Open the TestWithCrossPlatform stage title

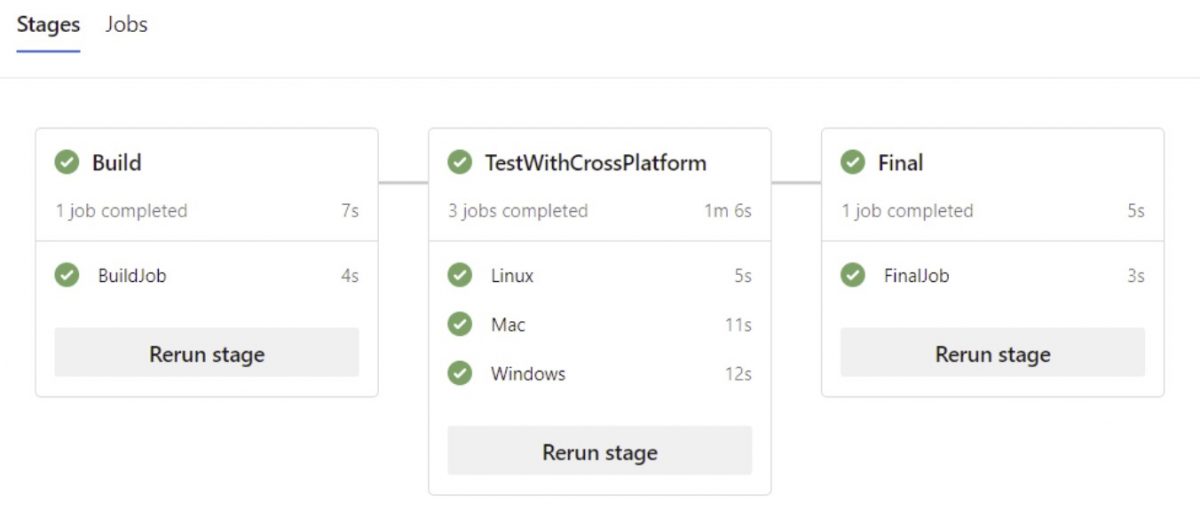595,162
